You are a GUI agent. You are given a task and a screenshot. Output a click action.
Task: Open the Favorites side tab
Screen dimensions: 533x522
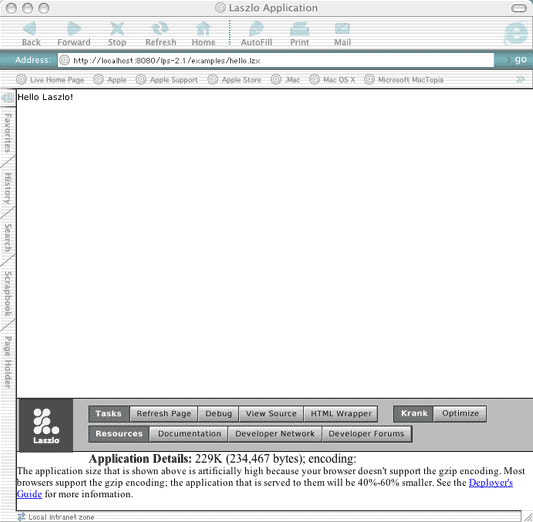click(8, 133)
